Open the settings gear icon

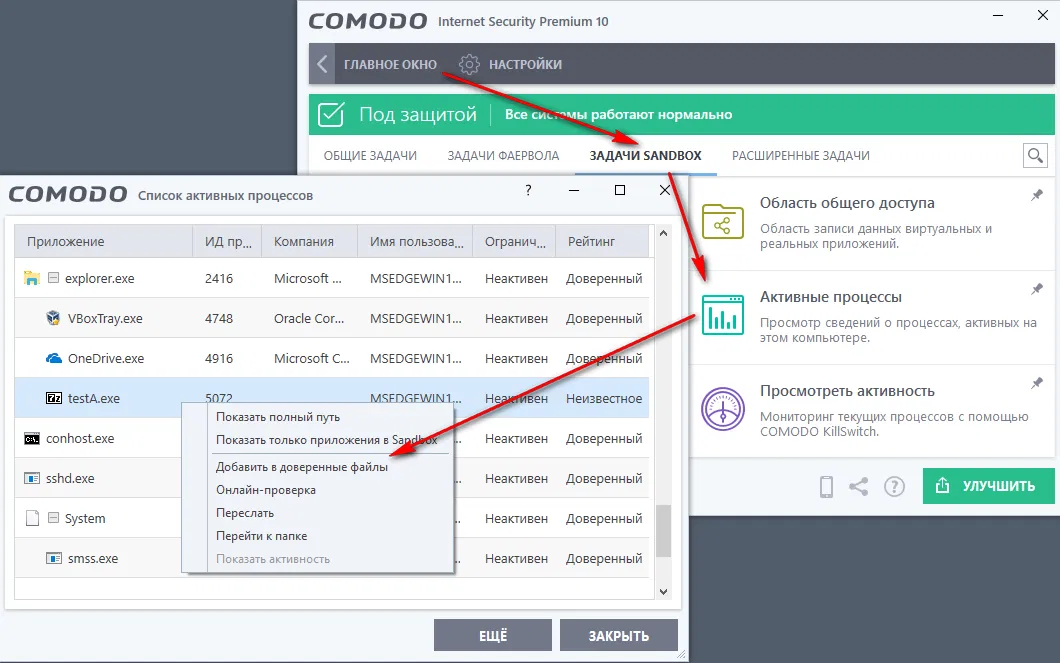pyautogui.click(x=469, y=64)
